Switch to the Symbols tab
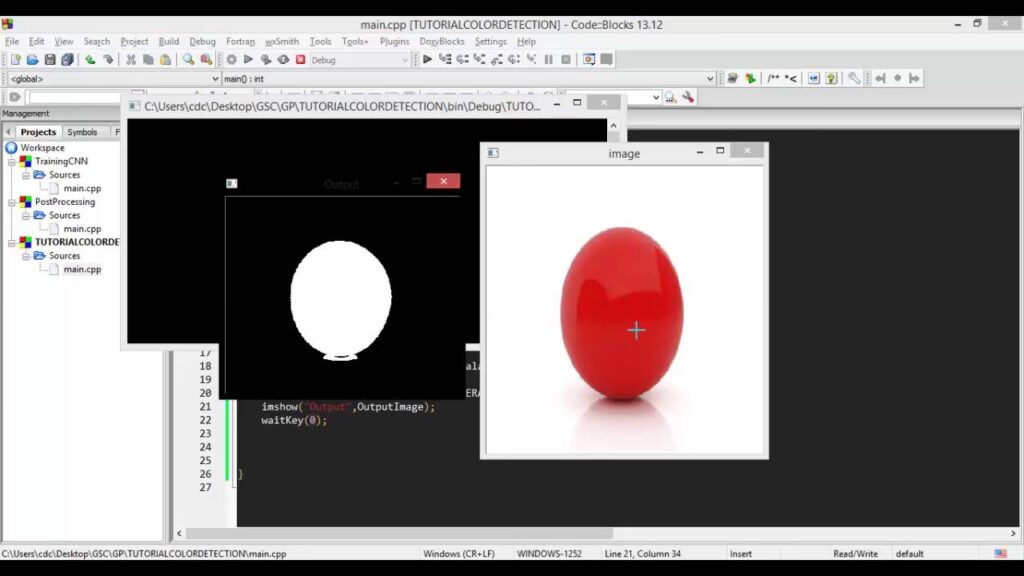 [x=82, y=132]
